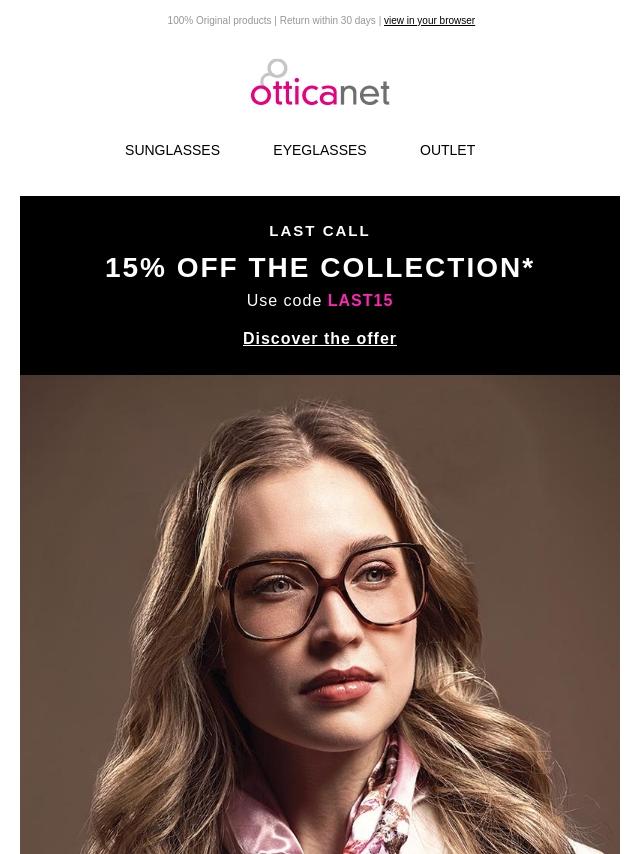
Task: Click the gray 'net' part of the logo
Action: pos(364,93)
